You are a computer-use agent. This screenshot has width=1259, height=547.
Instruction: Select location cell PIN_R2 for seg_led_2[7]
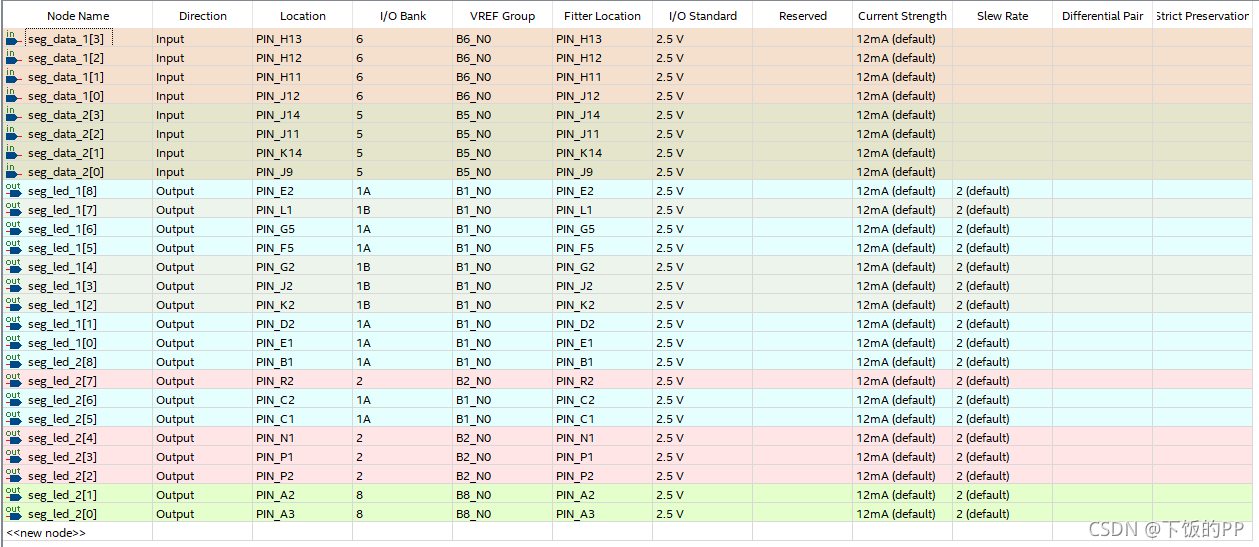click(302, 380)
